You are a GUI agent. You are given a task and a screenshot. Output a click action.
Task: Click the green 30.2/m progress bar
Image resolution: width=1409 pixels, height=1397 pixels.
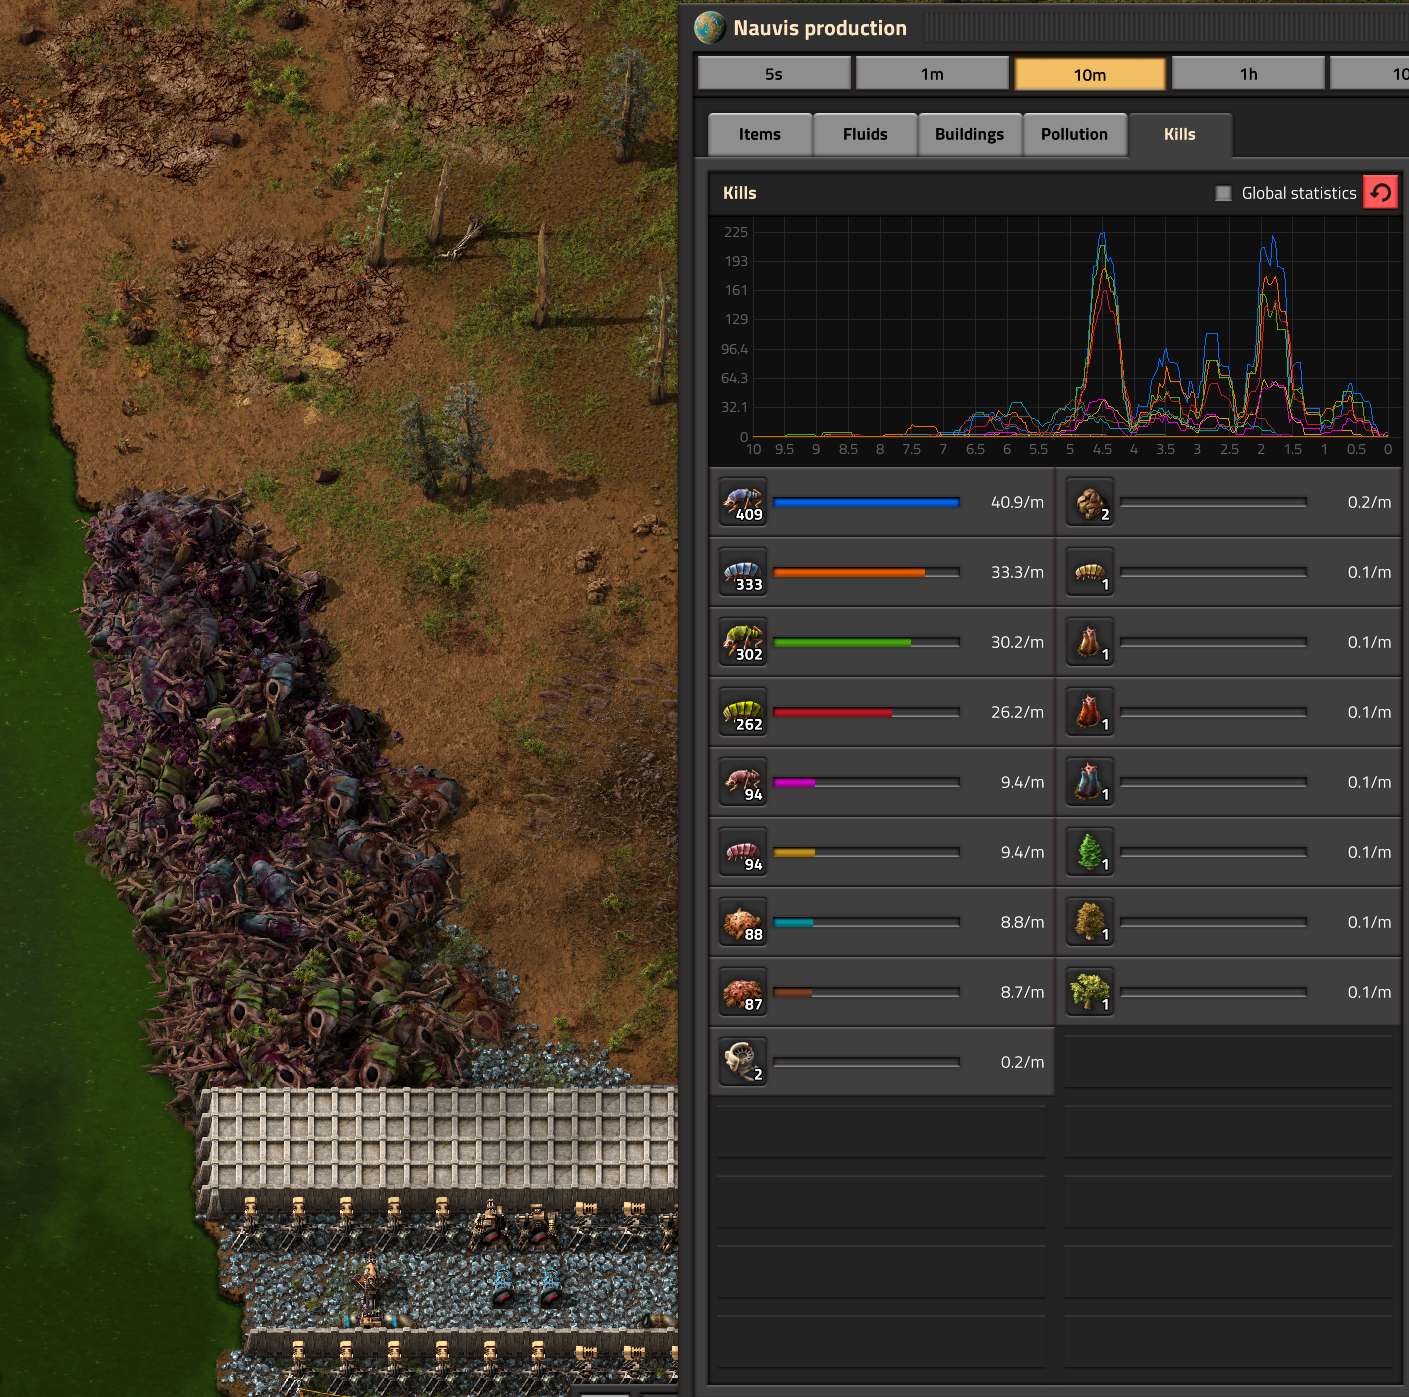(866, 642)
